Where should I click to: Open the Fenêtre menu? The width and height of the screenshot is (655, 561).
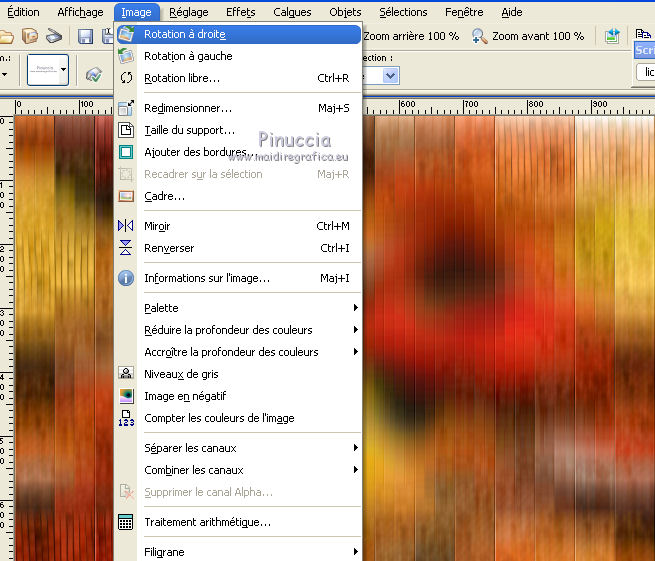[x=464, y=12]
